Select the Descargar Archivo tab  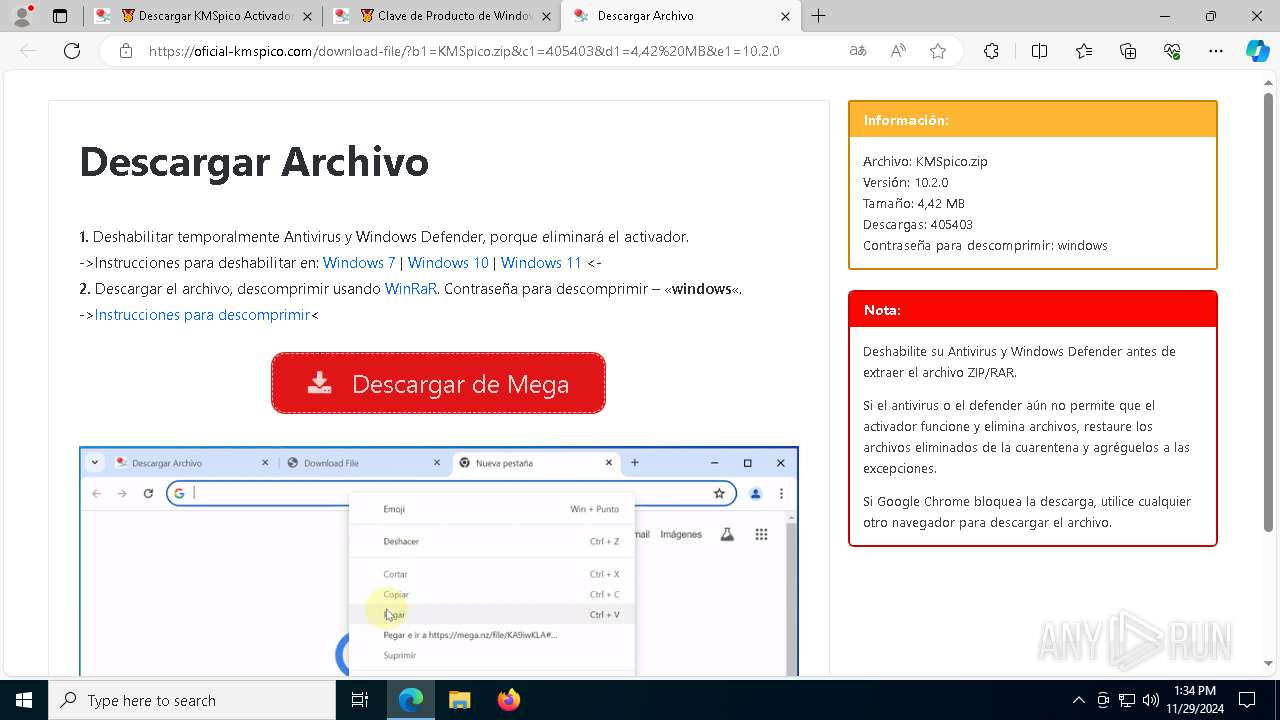point(680,16)
